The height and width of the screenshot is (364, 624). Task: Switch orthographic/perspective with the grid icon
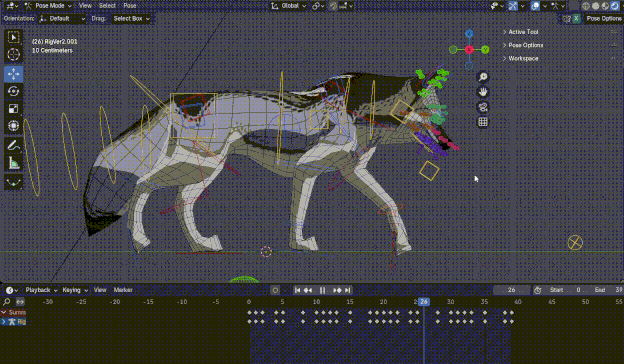(x=483, y=122)
